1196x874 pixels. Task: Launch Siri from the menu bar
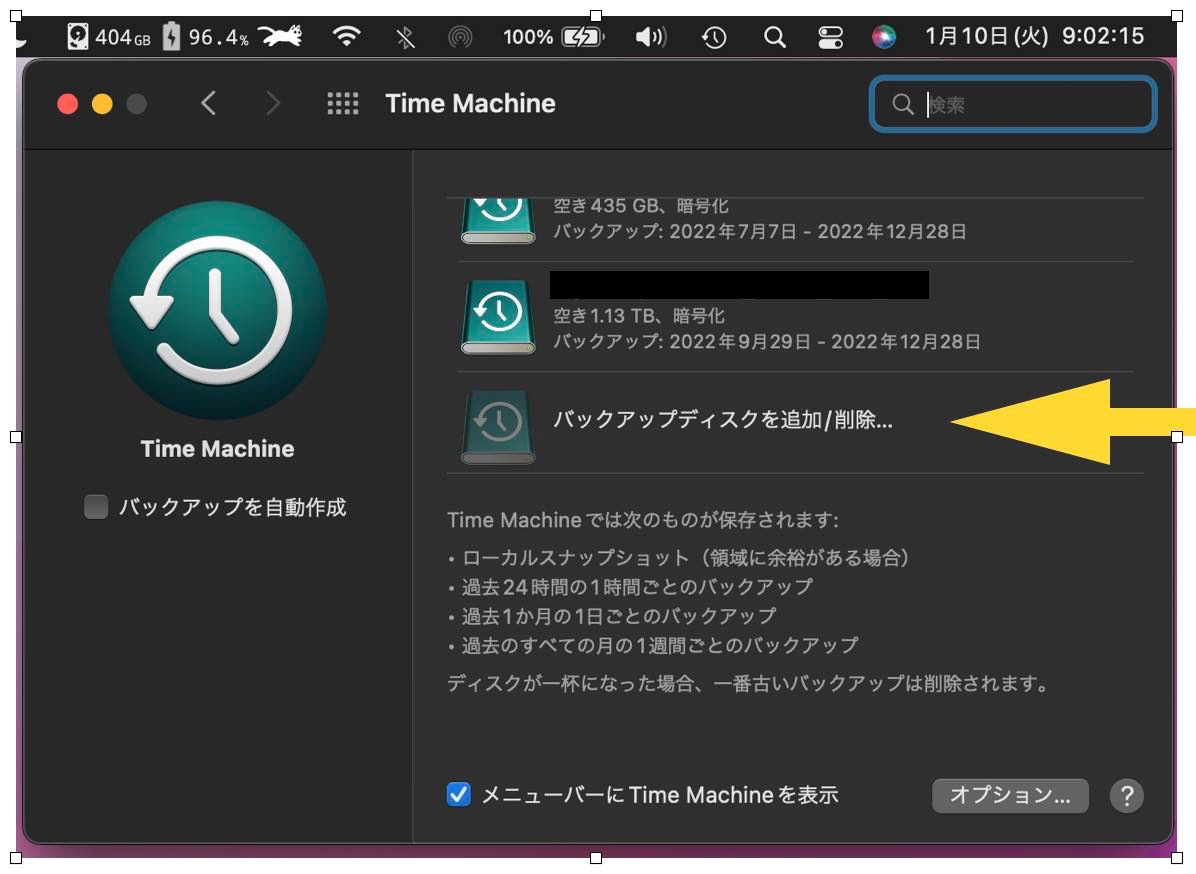(883, 37)
